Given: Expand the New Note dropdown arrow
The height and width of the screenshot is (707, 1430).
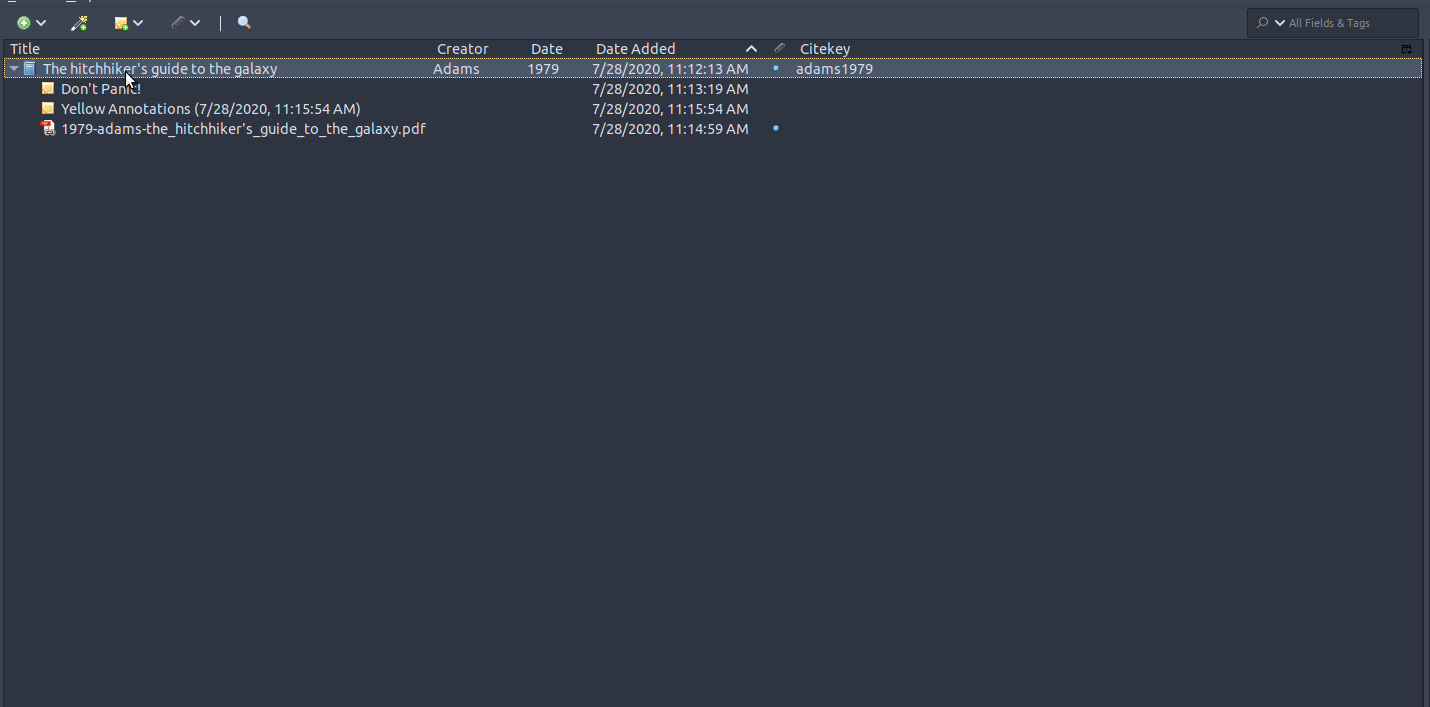Looking at the screenshot, I should (138, 23).
